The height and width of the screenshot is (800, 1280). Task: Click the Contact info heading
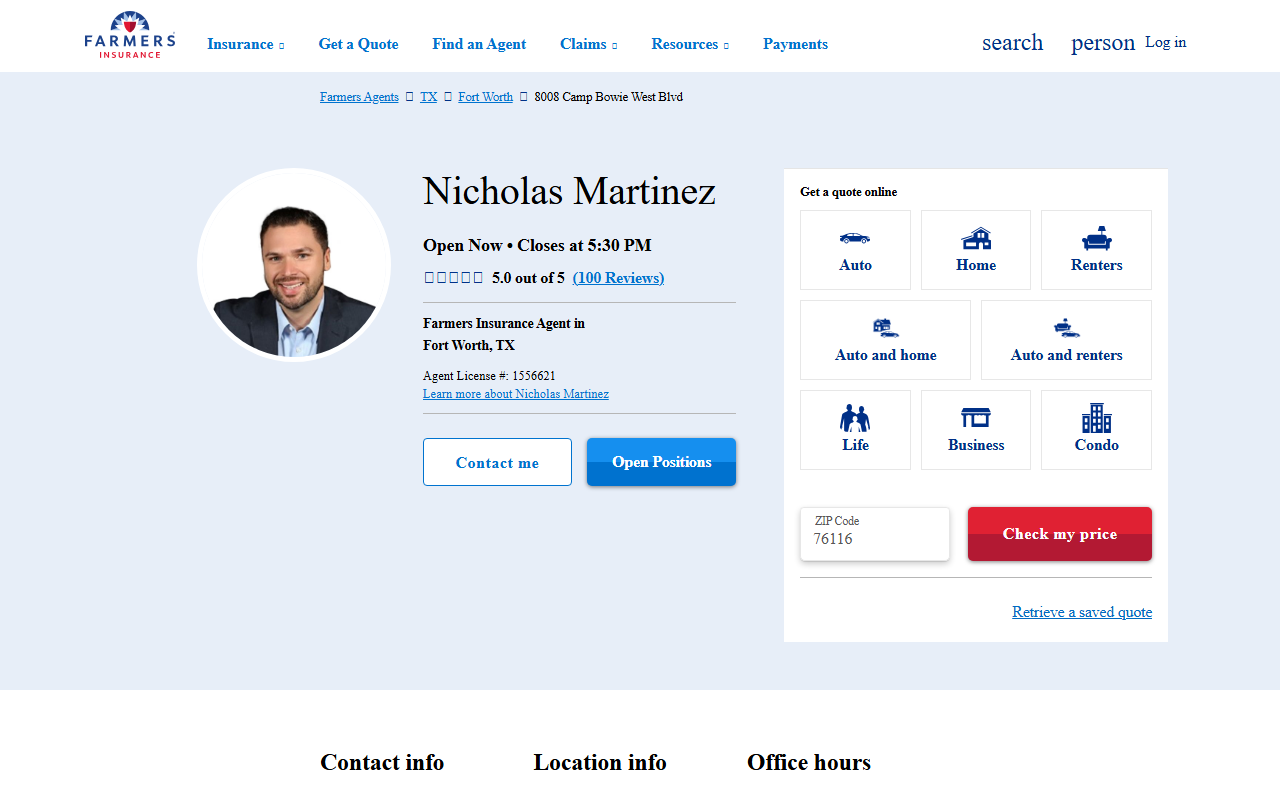(382, 762)
